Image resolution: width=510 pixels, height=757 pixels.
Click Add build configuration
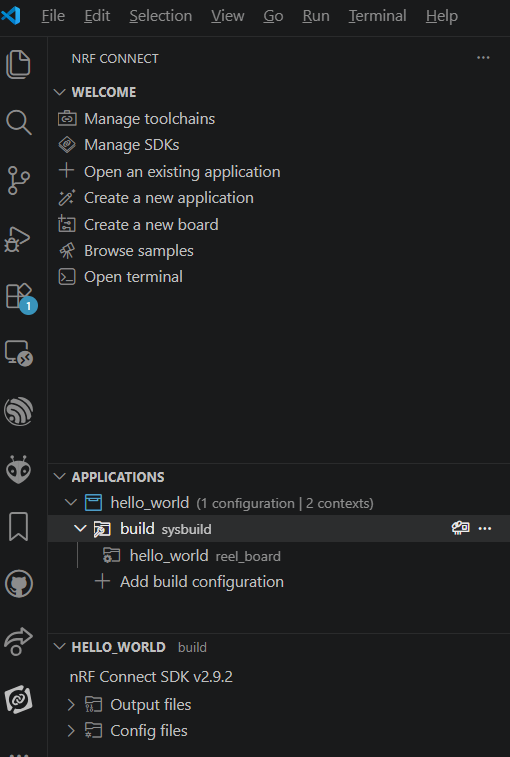(201, 581)
